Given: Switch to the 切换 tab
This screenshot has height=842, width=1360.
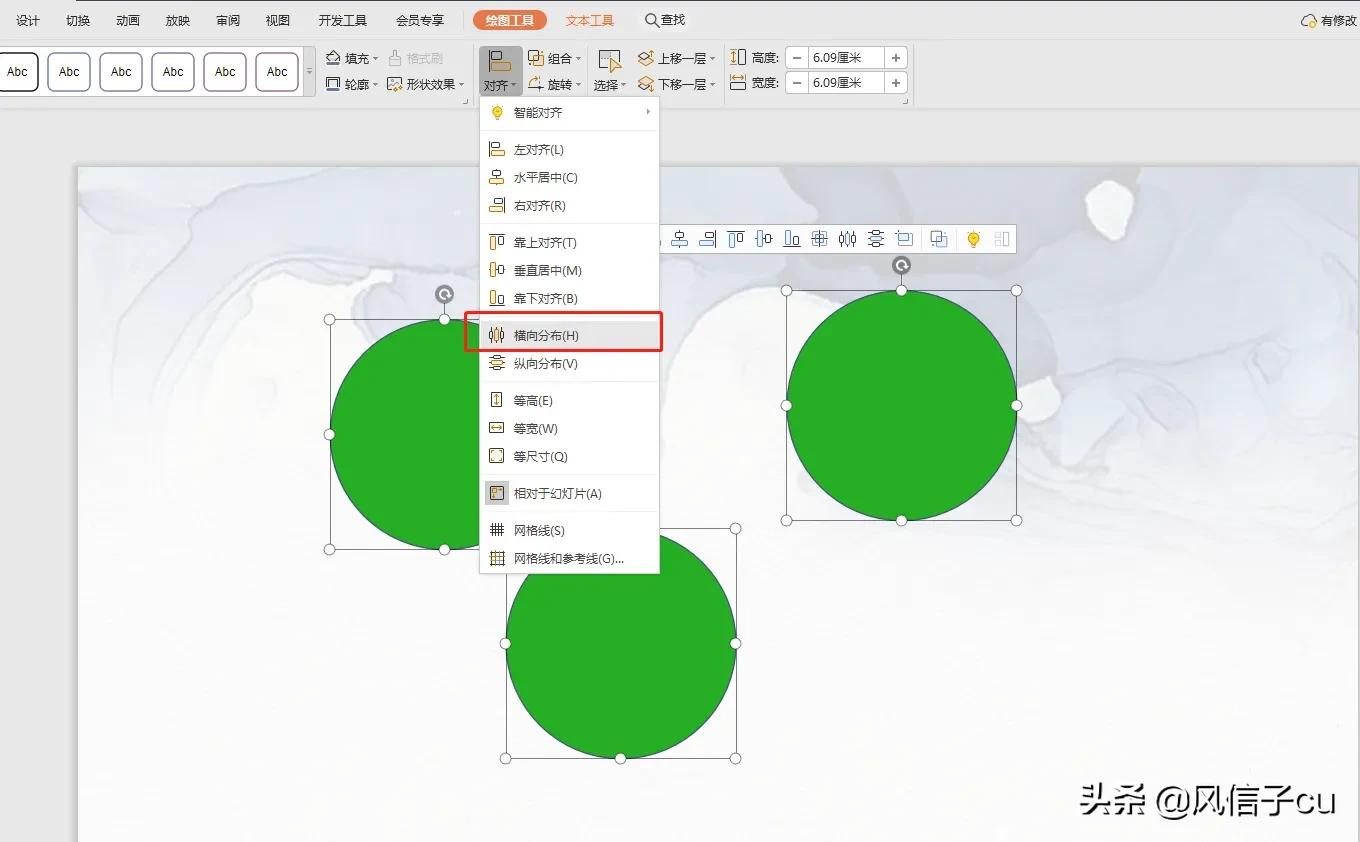Looking at the screenshot, I should [x=78, y=20].
